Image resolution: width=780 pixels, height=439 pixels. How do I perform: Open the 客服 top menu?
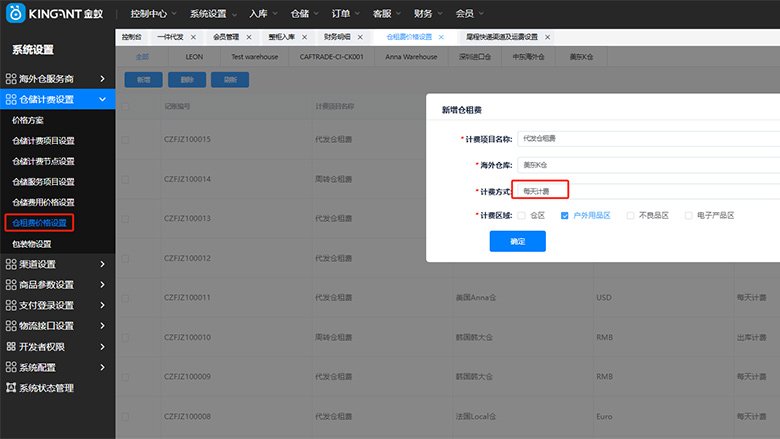point(387,14)
